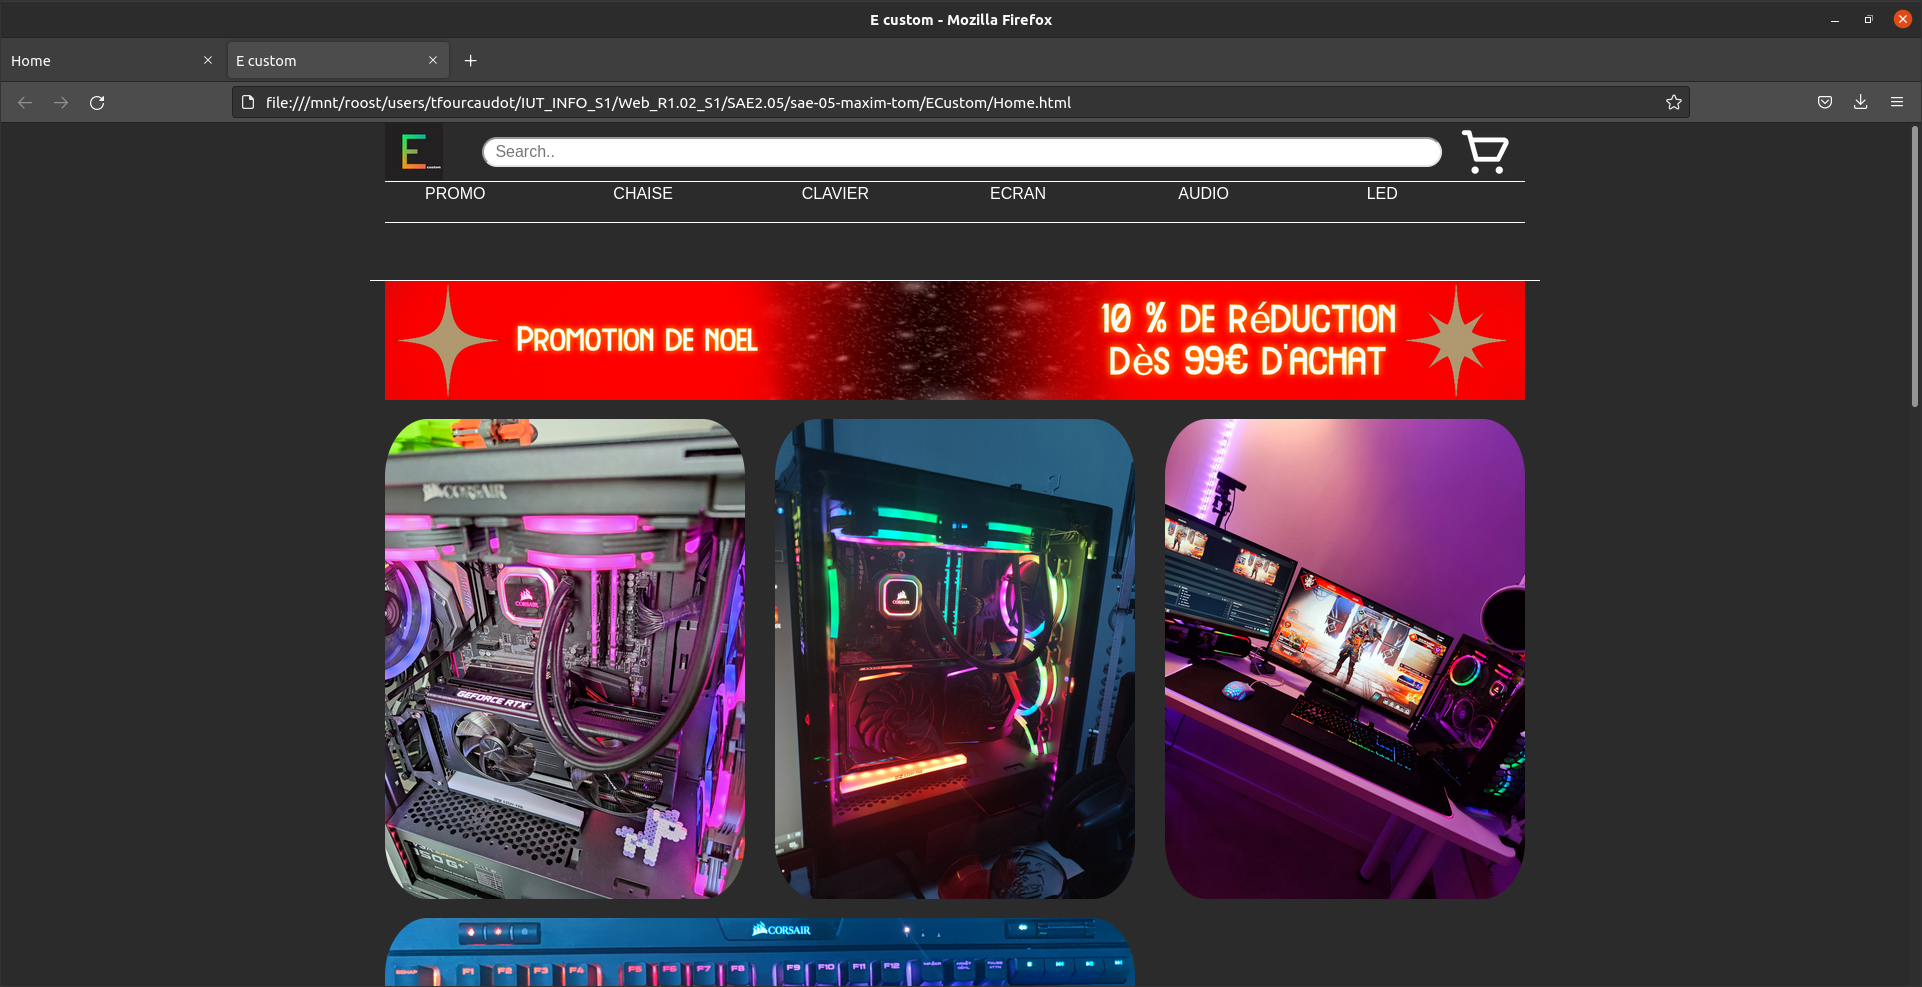This screenshot has width=1922, height=987.
Task: Click the forward navigation arrow
Action: pos(61,102)
